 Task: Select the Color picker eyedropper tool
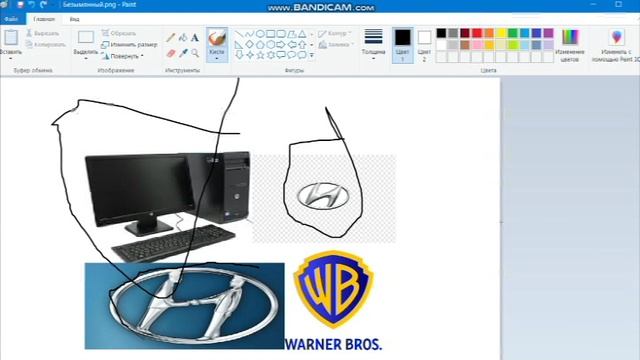click(x=183, y=53)
